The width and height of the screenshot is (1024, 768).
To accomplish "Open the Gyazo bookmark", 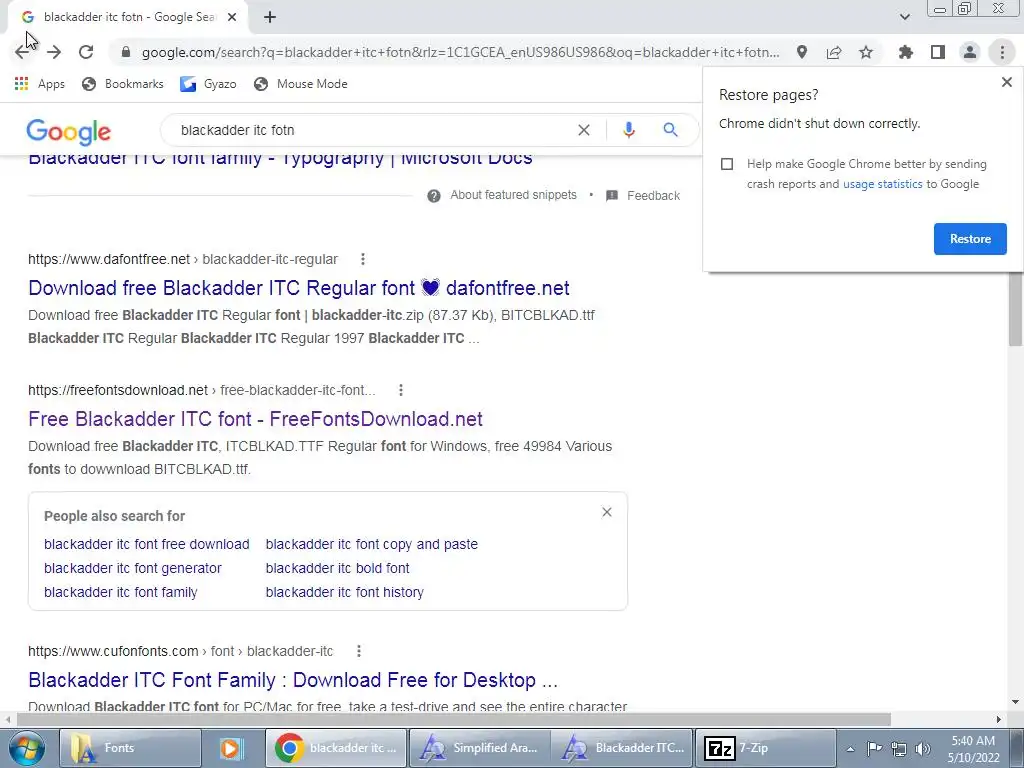I will [208, 84].
